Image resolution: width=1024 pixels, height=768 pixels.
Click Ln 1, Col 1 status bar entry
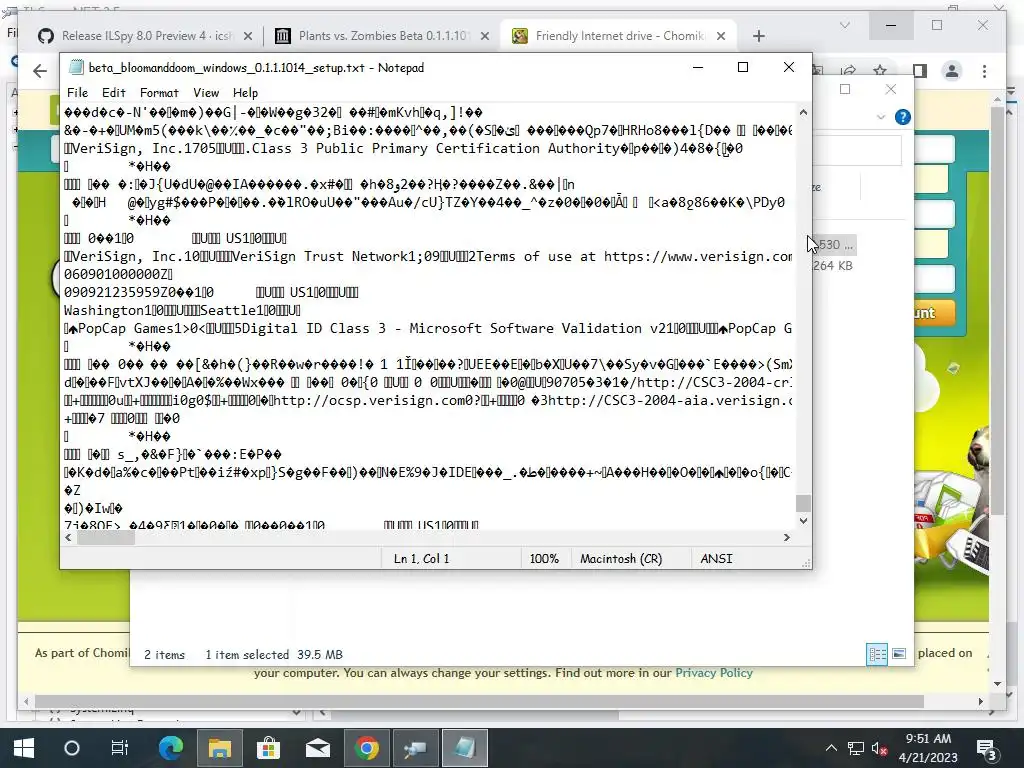pyautogui.click(x=421, y=558)
